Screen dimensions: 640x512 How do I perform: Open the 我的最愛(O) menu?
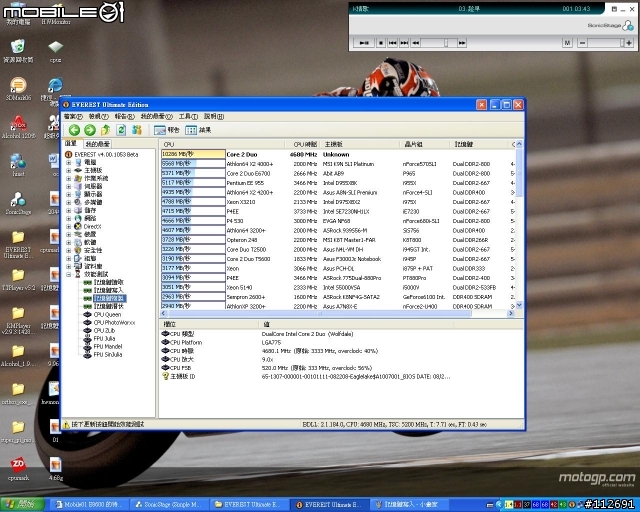(x=156, y=116)
